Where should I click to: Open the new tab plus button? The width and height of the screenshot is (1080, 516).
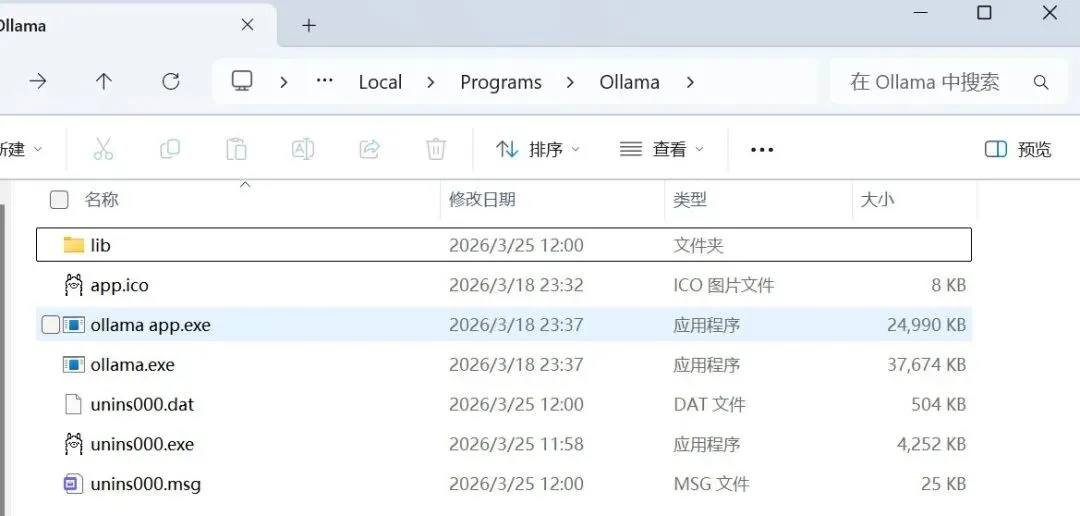tap(309, 25)
